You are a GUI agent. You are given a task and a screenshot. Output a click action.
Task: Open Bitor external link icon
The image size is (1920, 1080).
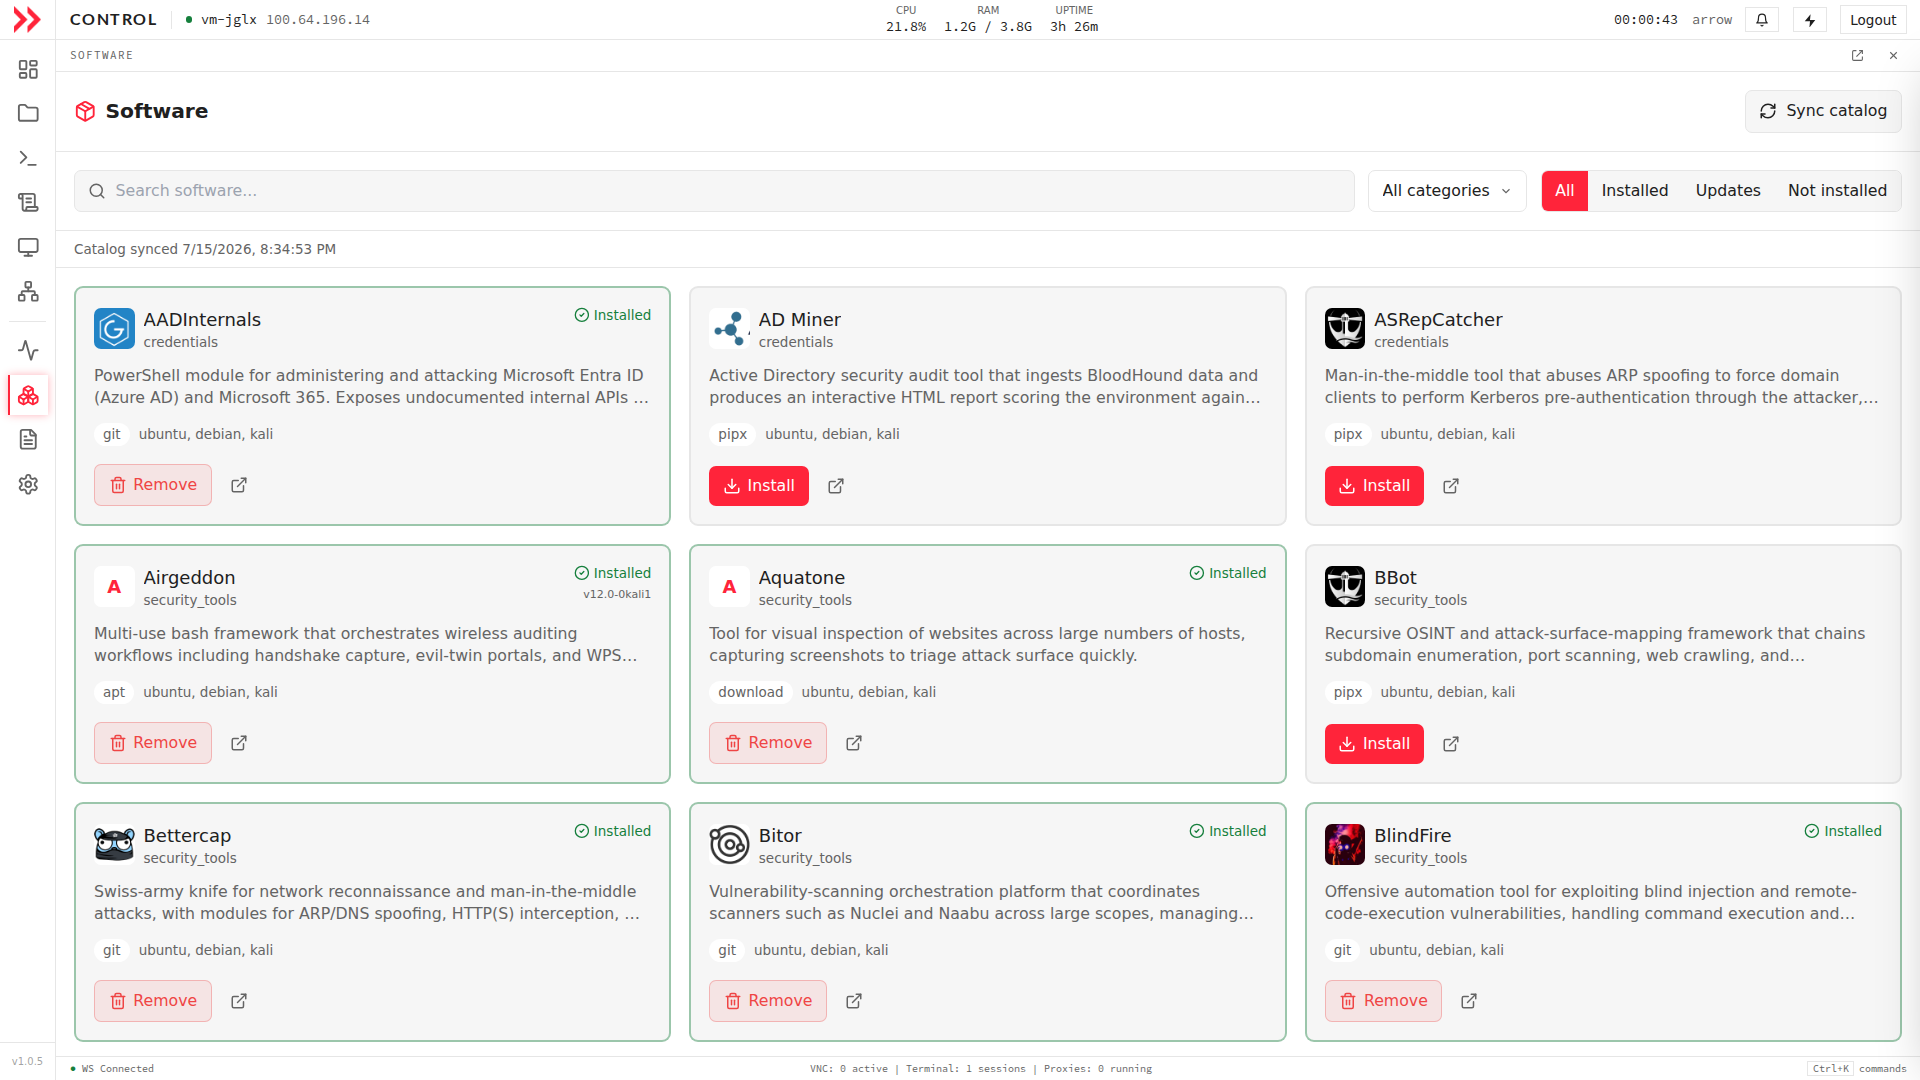(x=854, y=1001)
